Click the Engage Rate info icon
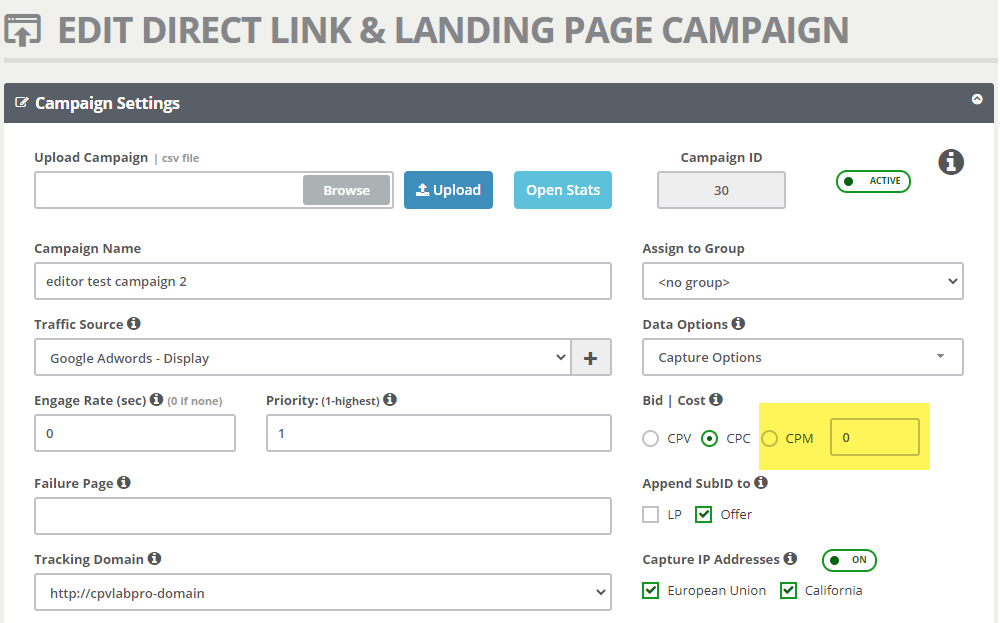The height and width of the screenshot is (623, 1000). 156,400
